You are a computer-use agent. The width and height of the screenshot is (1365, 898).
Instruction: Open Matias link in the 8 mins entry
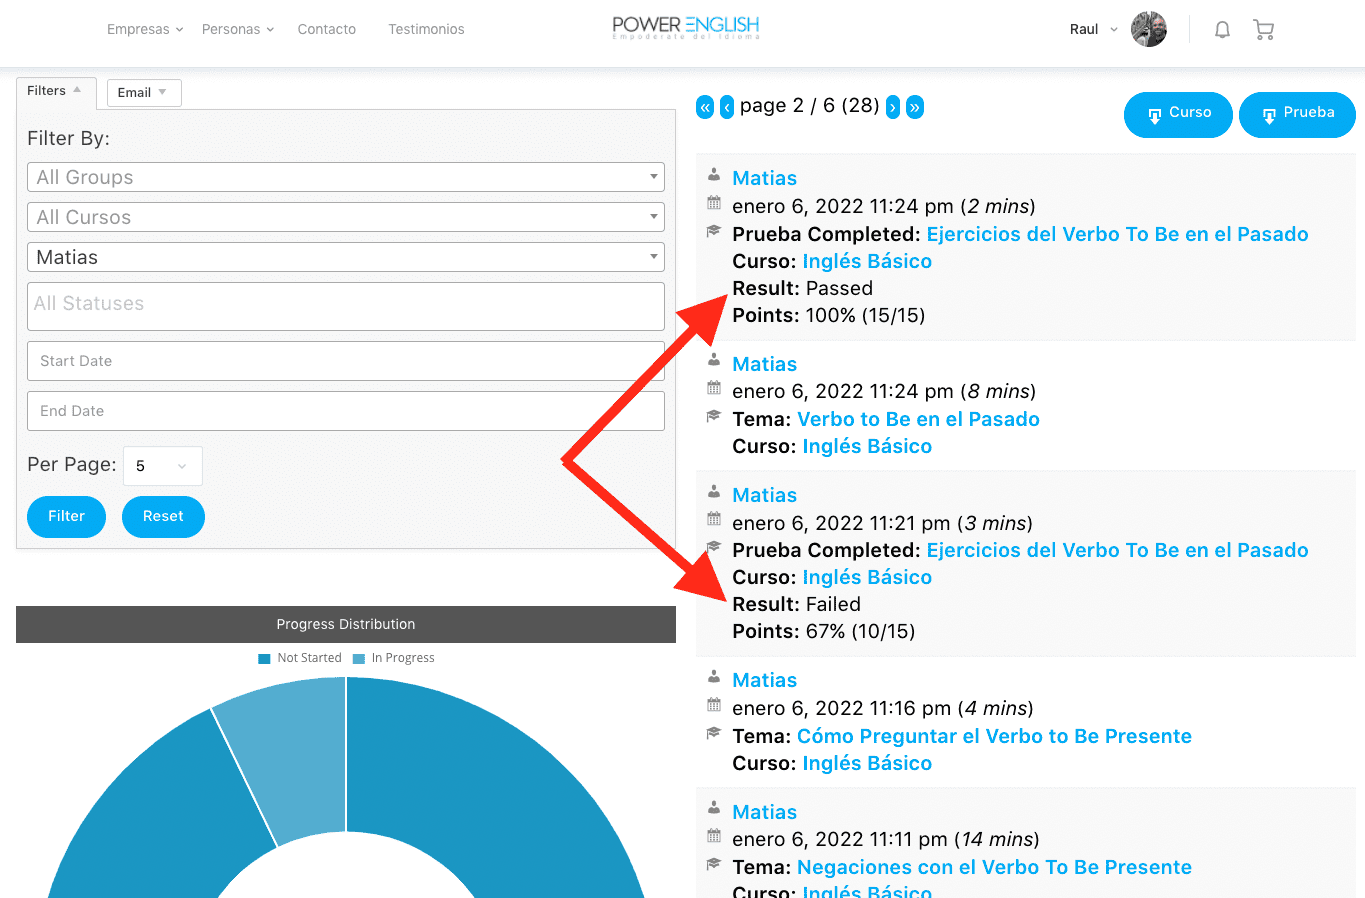[x=764, y=364]
